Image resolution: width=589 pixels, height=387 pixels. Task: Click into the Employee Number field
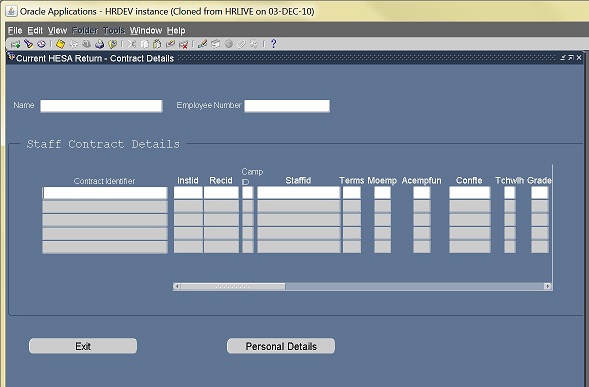[x=287, y=106]
